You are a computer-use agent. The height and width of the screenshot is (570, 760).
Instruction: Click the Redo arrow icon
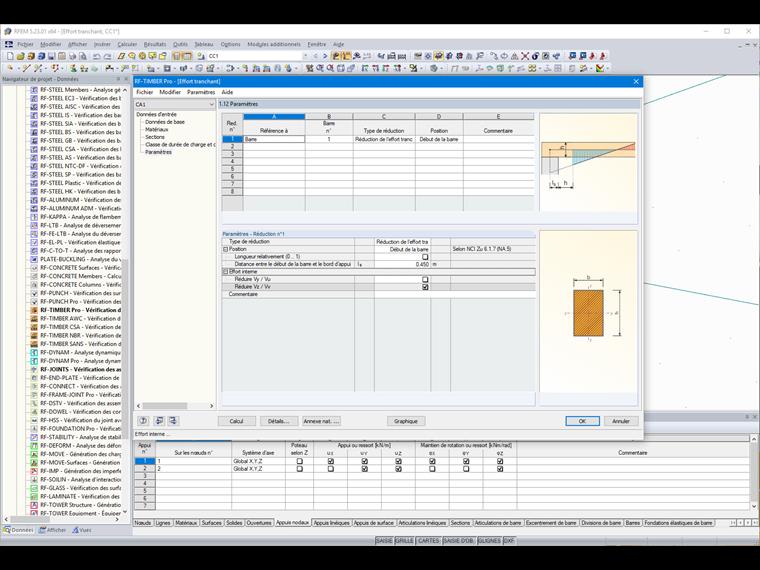coord(107,56)
